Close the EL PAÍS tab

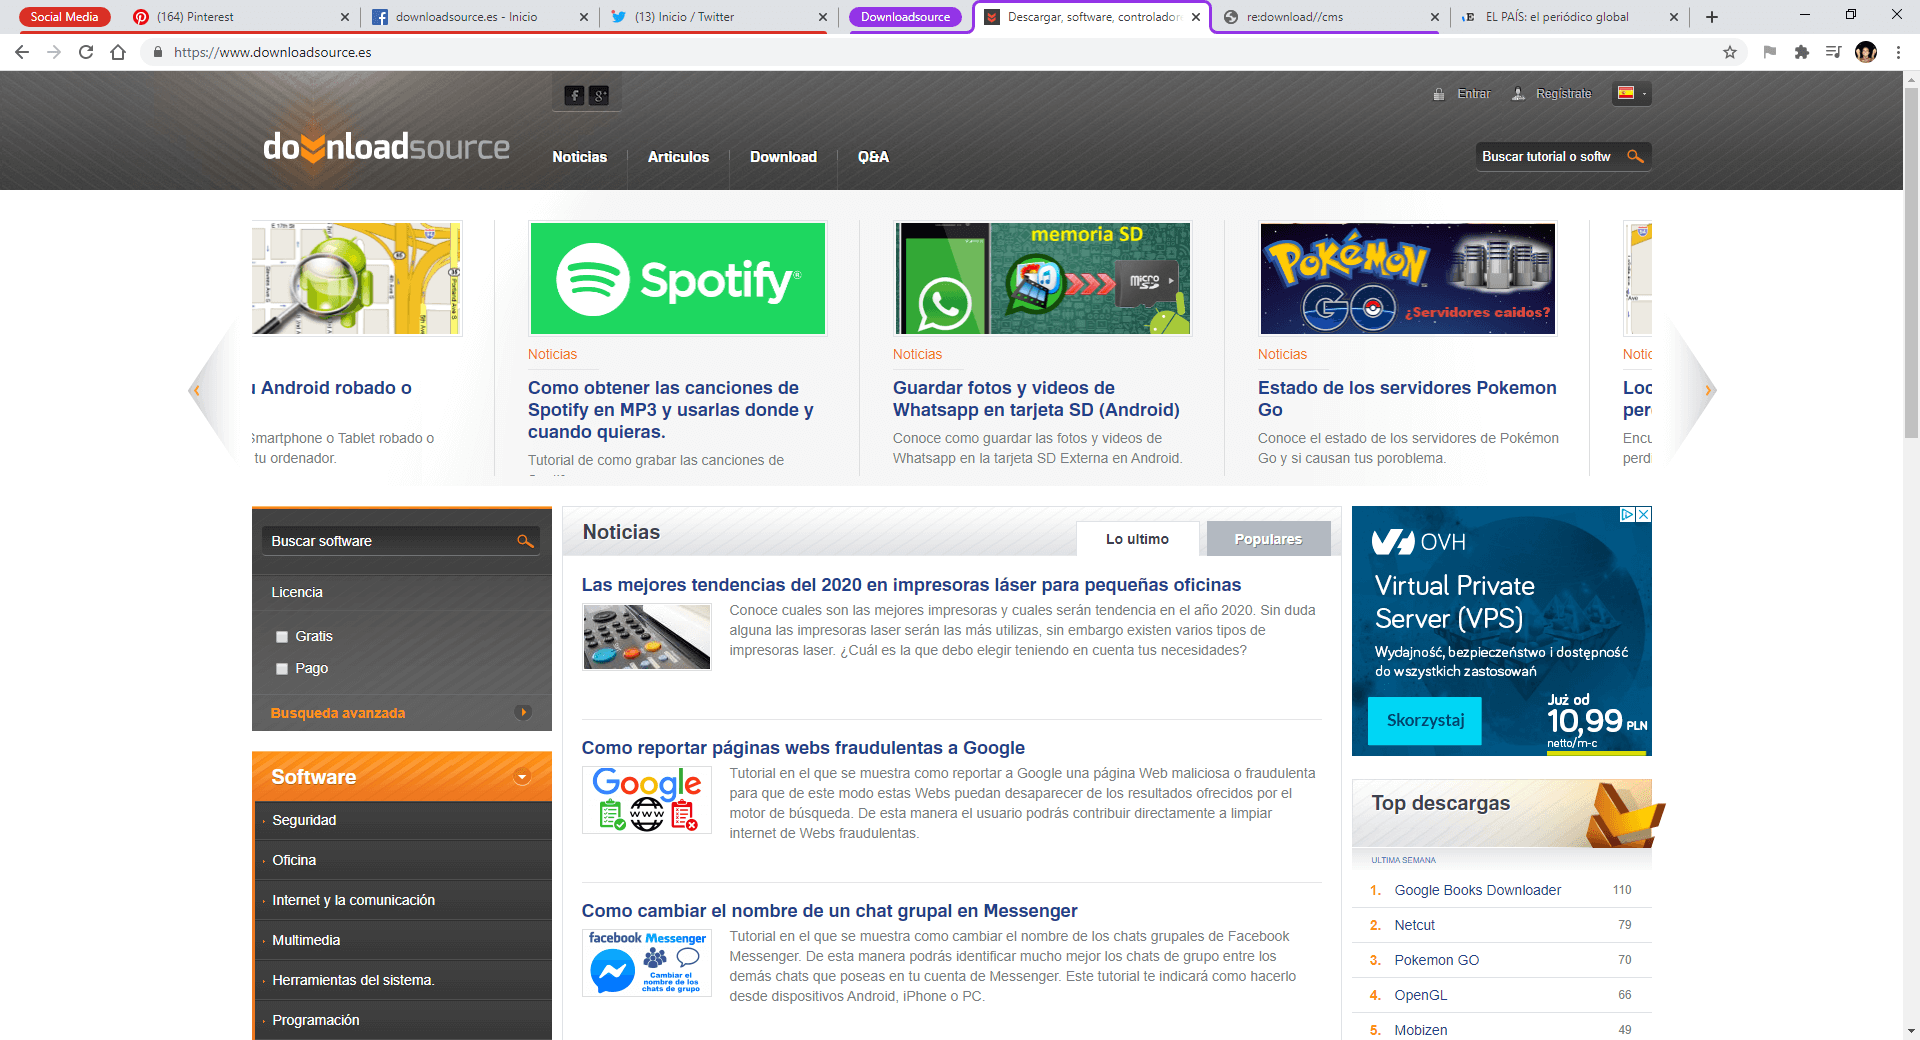(1674, 17)
